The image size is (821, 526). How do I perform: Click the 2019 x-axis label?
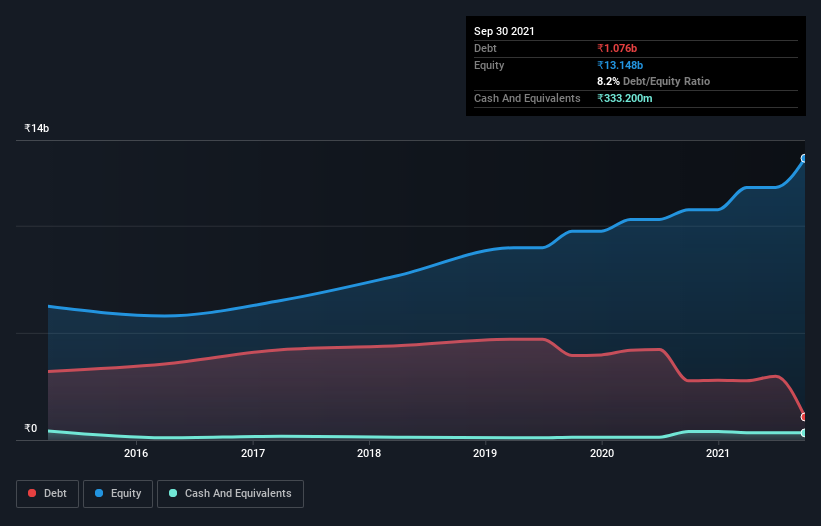pyautogui.click(x=485, y=453)
